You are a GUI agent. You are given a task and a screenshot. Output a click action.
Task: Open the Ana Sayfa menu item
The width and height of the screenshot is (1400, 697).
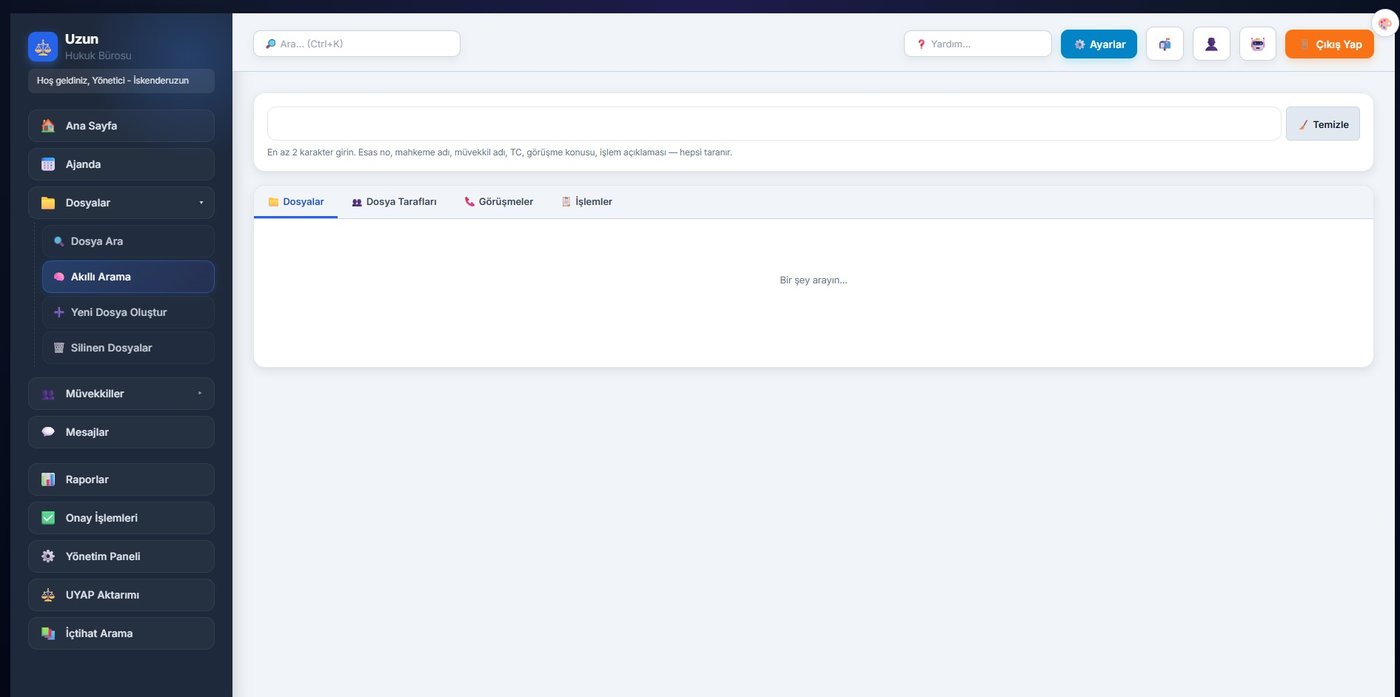(x=121, y=126)
